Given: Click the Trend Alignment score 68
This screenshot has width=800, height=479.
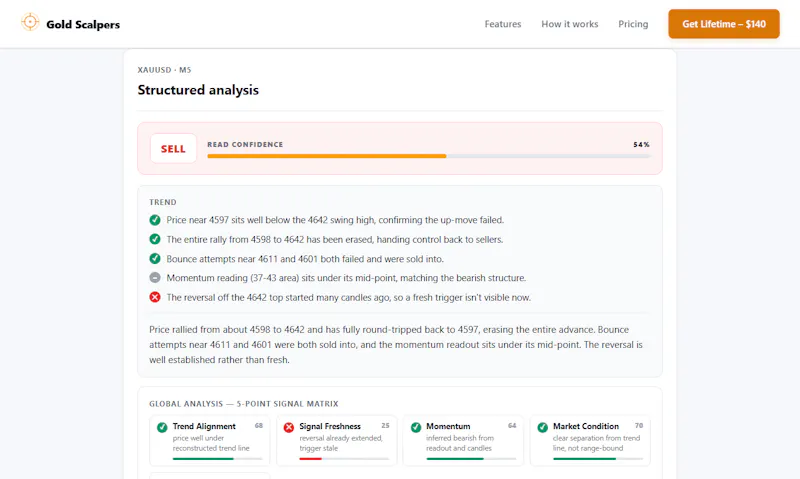Looking at the screenshot, I should 259,425.
